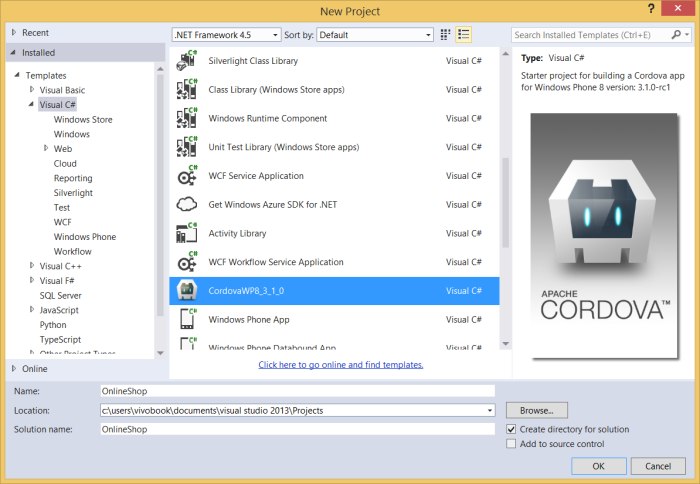The width and height of the screenshot is (700, 484).
Task: Click template list scroll down arrow
Action: click(x=505, y=343)
